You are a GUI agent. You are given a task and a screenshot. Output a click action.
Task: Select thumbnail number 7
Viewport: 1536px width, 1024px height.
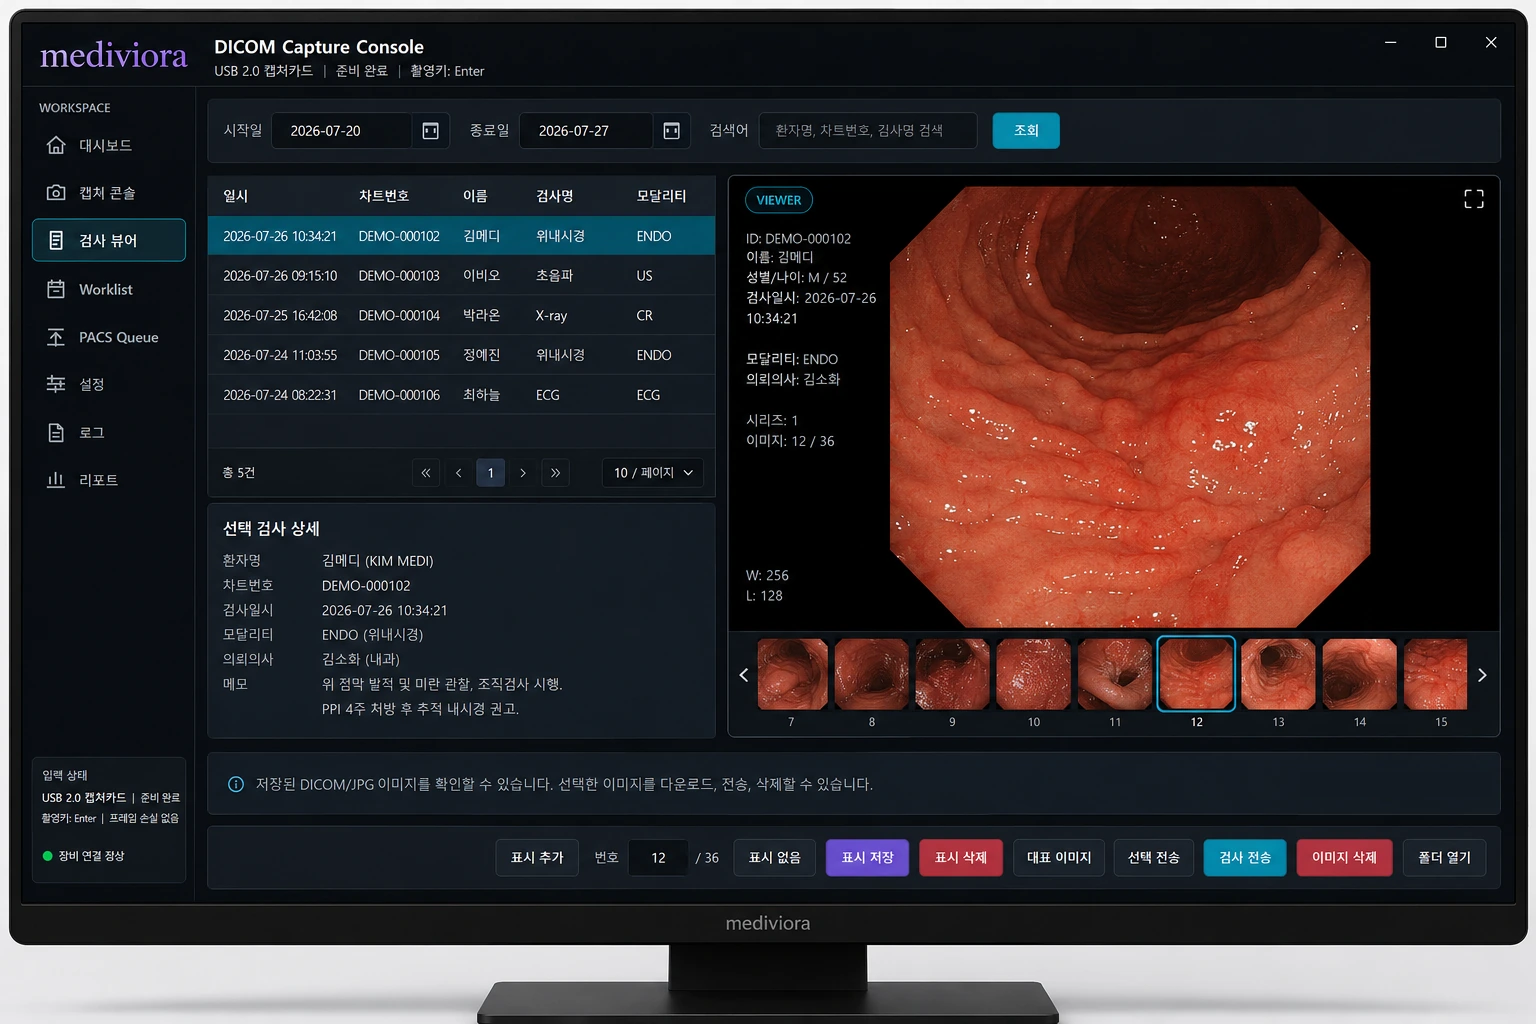(x=792, y=675)
